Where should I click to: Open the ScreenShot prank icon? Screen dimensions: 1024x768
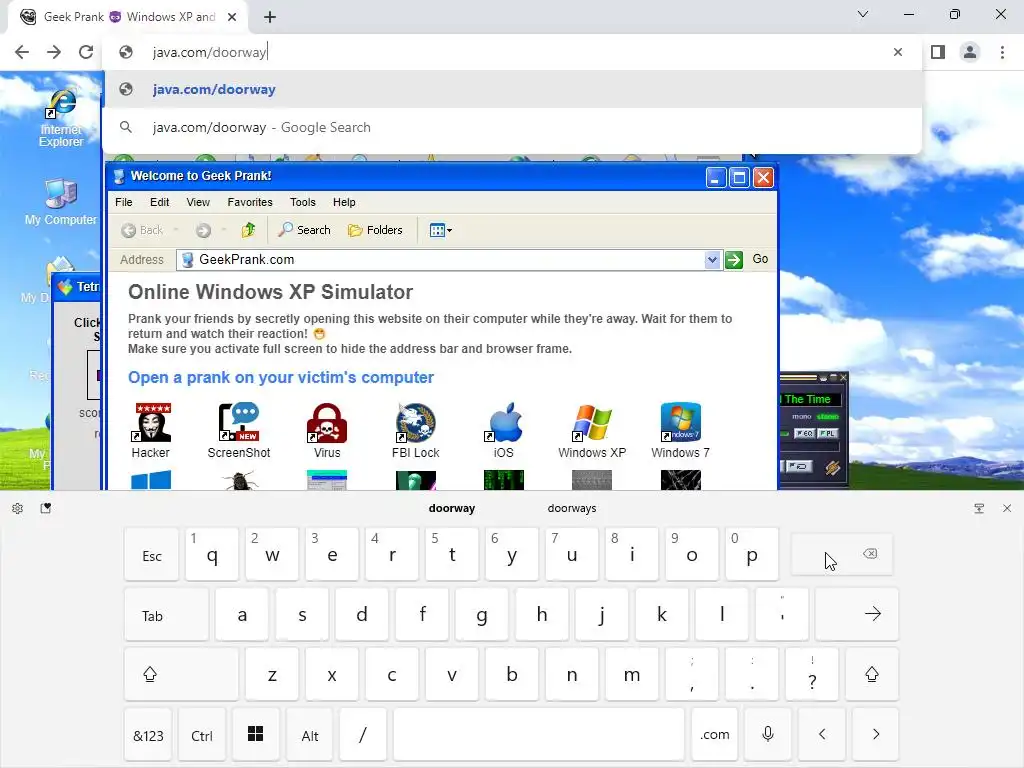[x=238, y=430]
